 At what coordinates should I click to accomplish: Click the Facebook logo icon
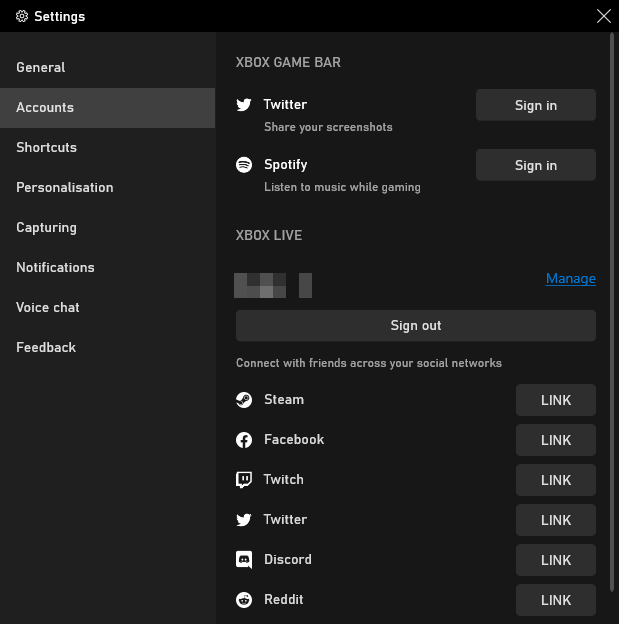pyautogui.click(x=244, y=440)
